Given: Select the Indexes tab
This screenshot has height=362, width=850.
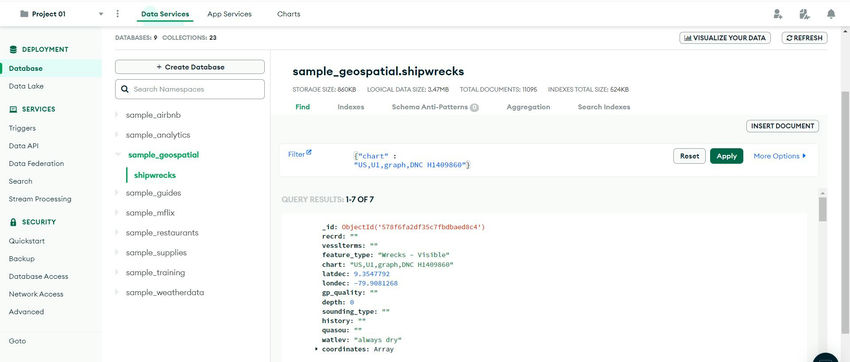Looking at the screenshot, I should (x=351, y=107).
